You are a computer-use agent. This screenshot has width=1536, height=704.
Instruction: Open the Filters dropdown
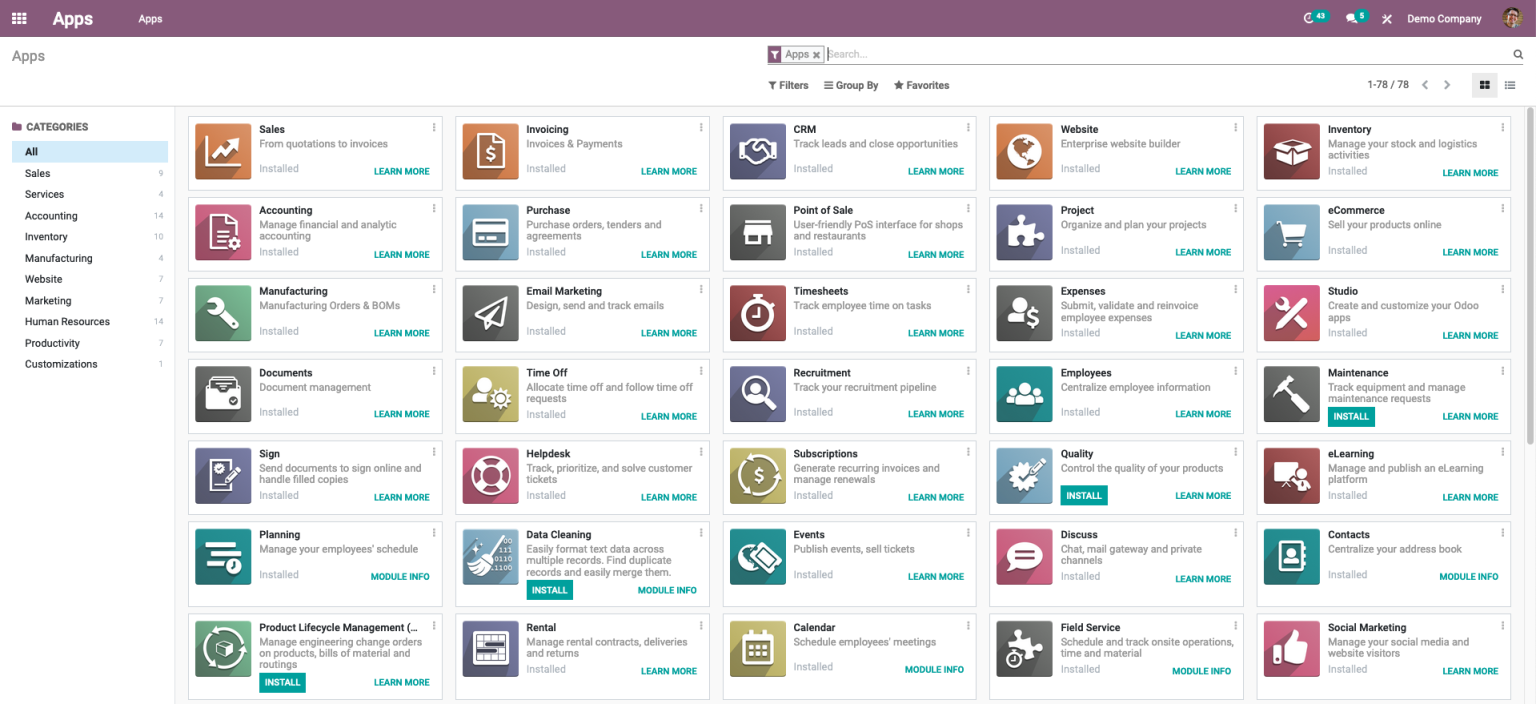pyautogui.click(x=788, y=85)
